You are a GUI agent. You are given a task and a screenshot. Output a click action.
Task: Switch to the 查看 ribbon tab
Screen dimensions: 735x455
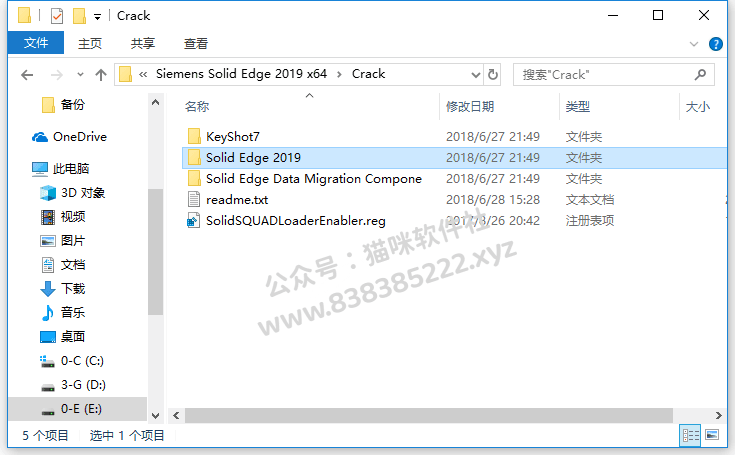point(195,44)
